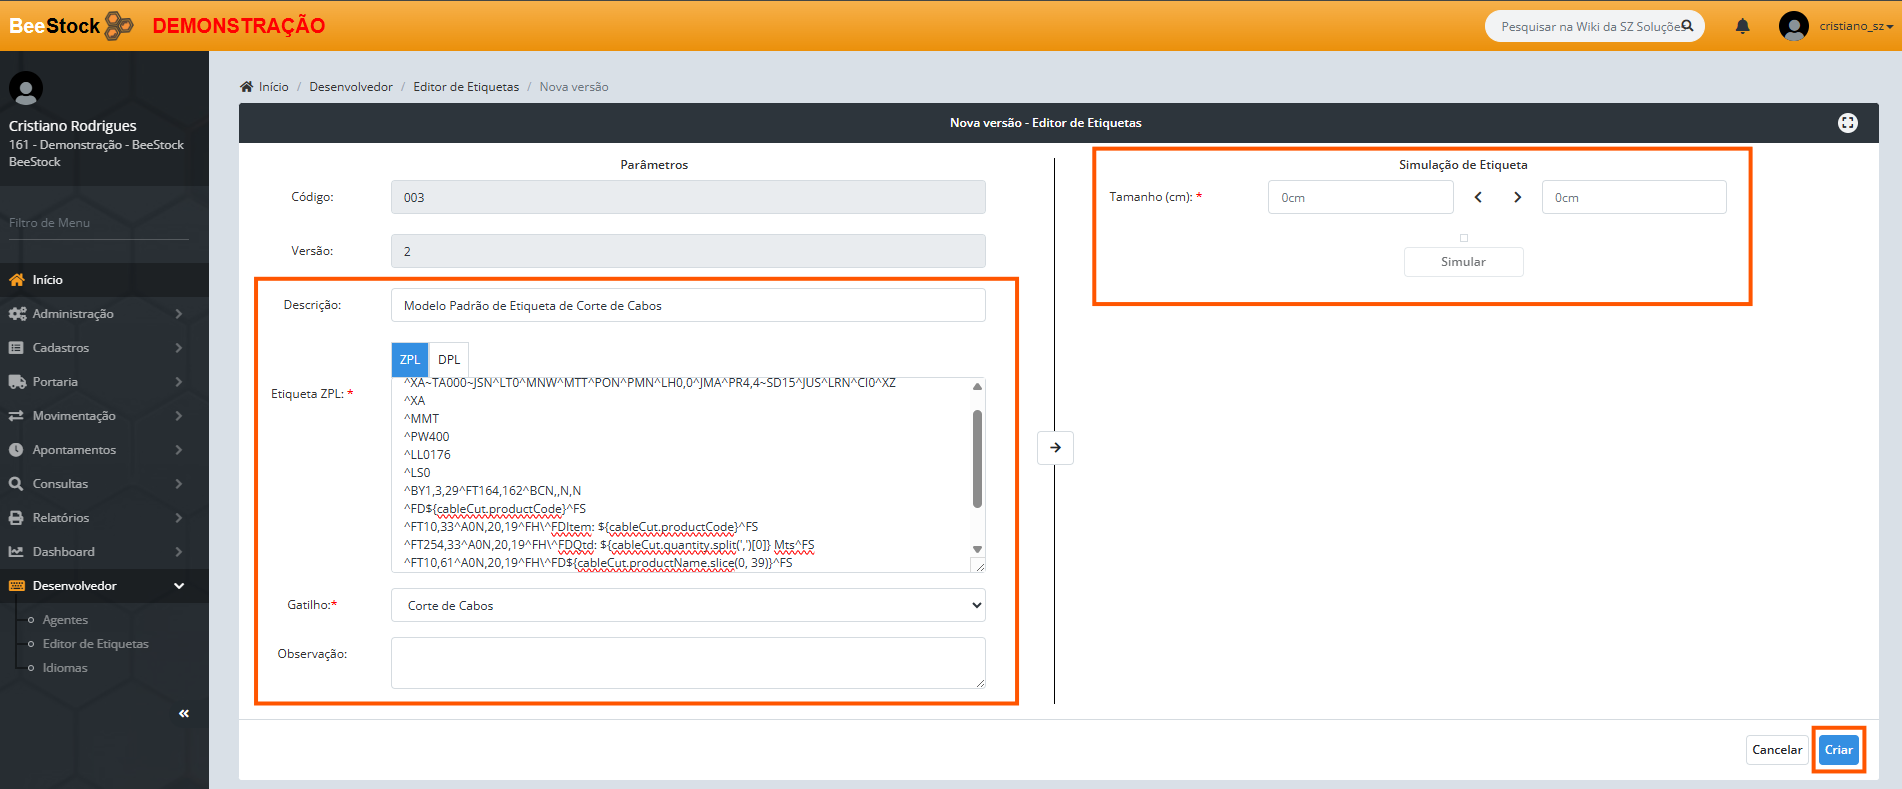Click the ZPL textarea vertical scrollbar

977,460
